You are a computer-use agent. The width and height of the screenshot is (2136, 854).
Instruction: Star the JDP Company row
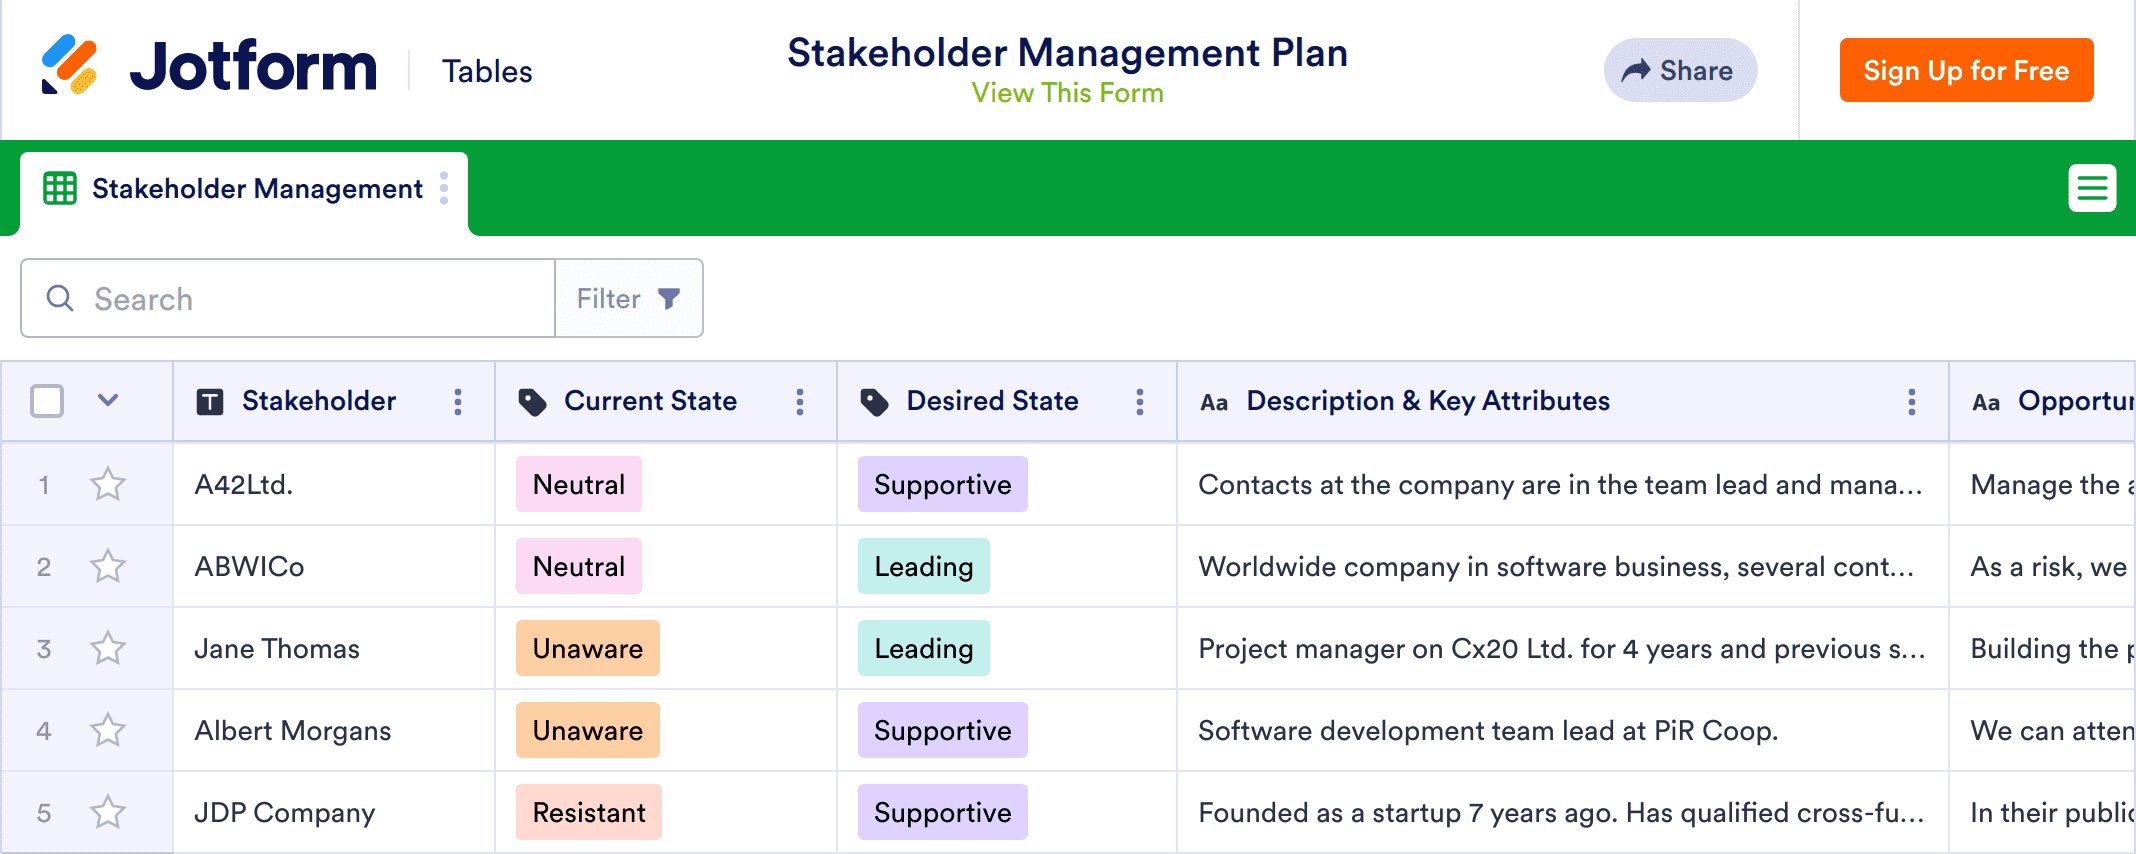point(108,813)
